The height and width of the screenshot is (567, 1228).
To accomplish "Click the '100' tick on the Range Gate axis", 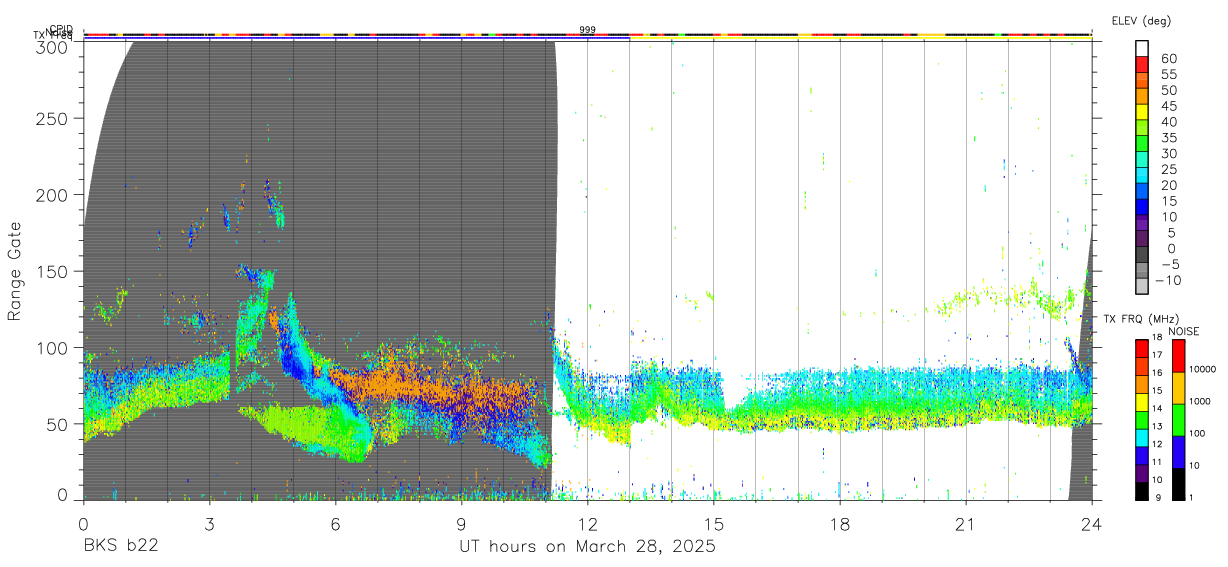I will (54, 347).
